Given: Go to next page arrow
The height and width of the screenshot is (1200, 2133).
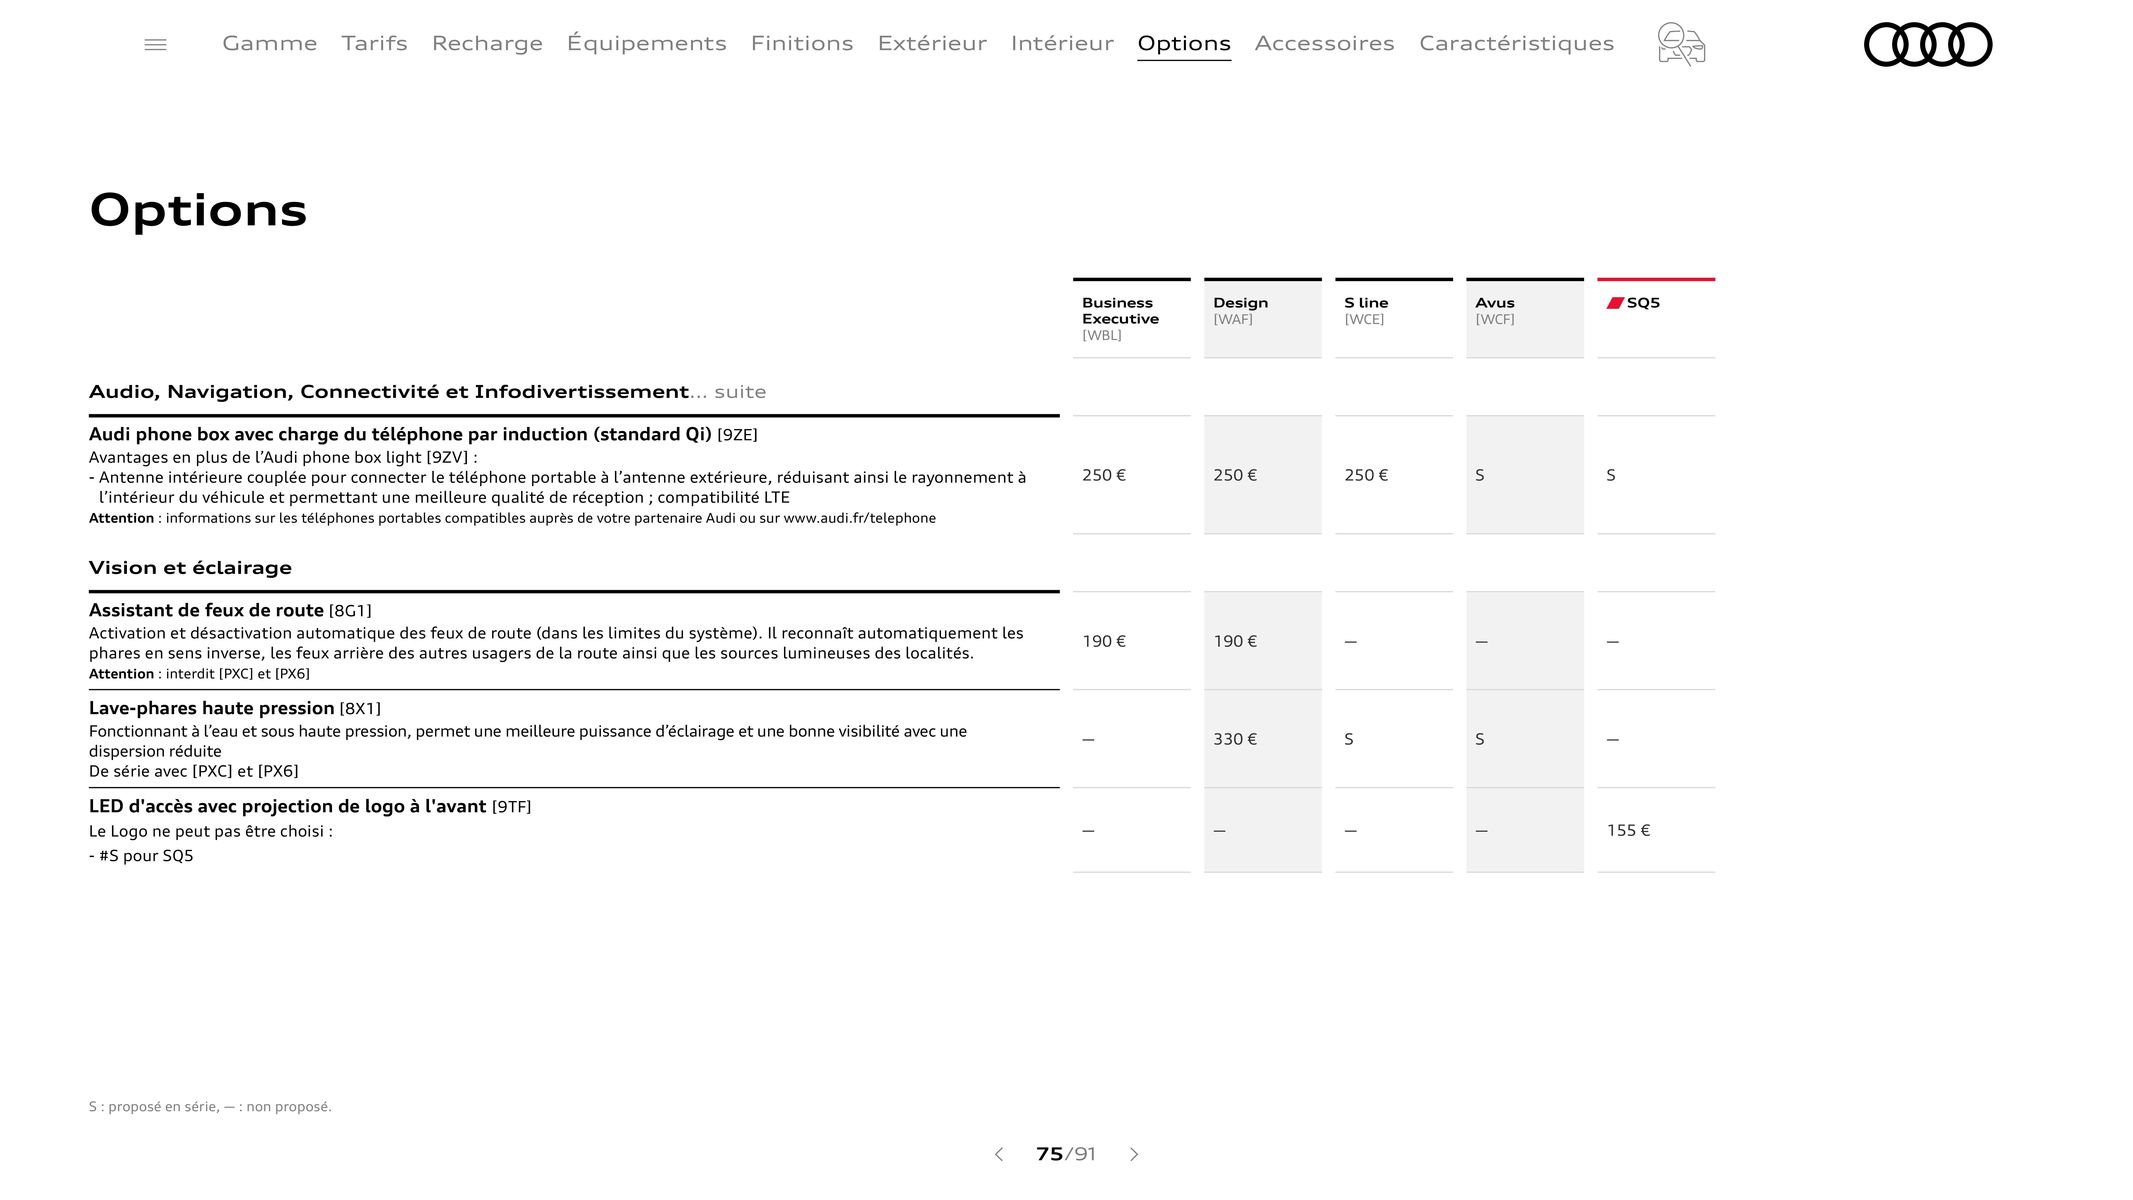Looking at the screenshot, I should pos(1134,1154).
